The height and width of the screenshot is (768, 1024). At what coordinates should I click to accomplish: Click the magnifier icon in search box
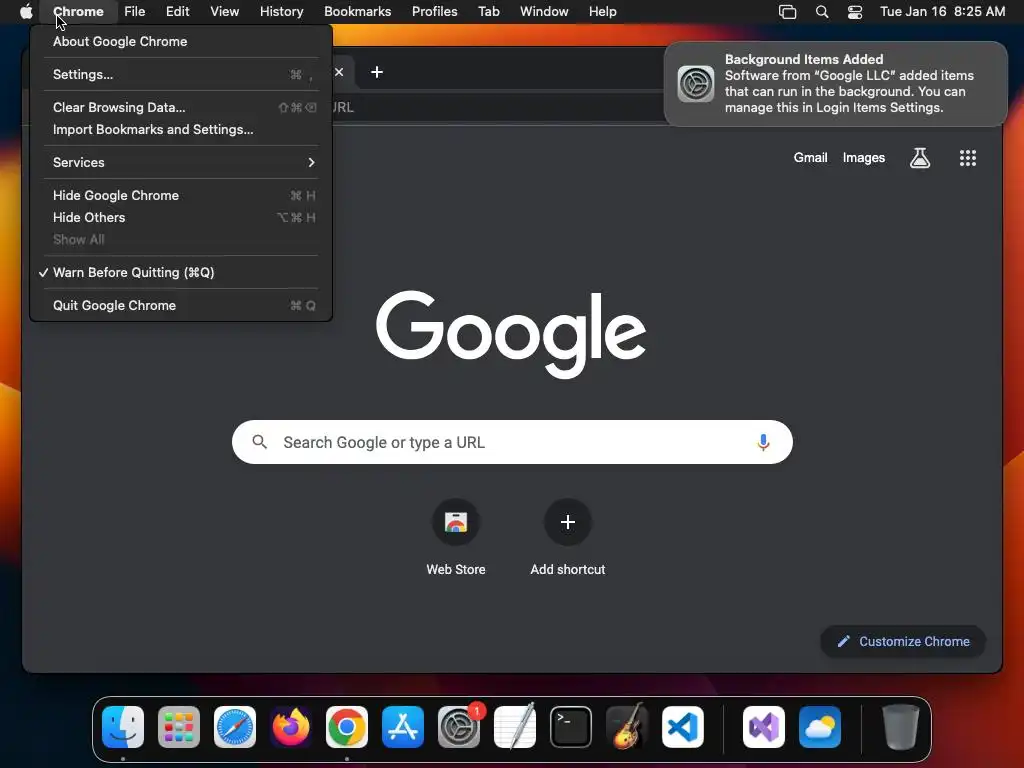[x=259, y=442]
